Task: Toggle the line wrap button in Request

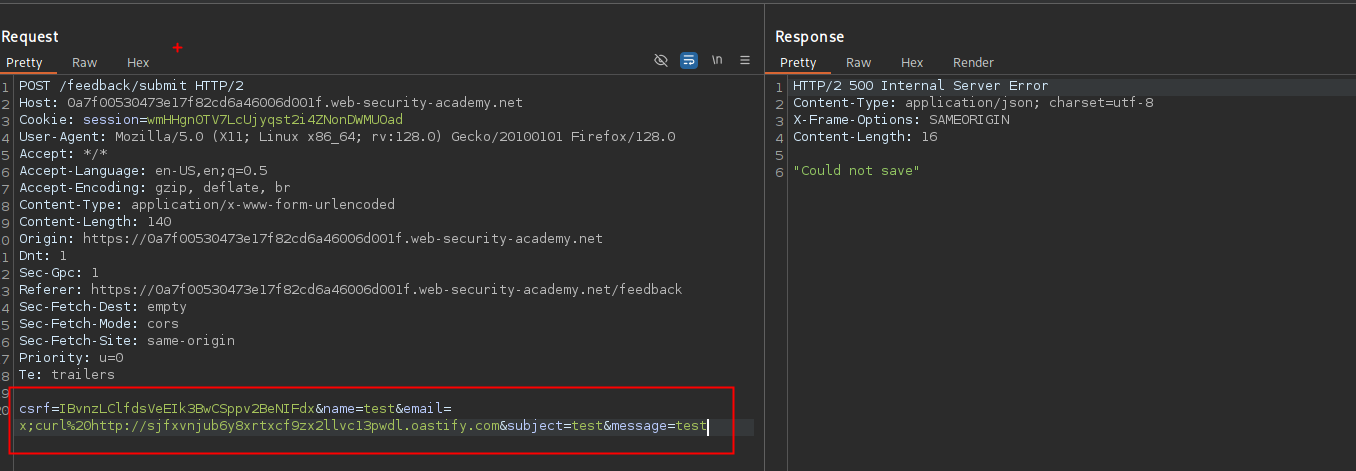Action: [688, 61]
